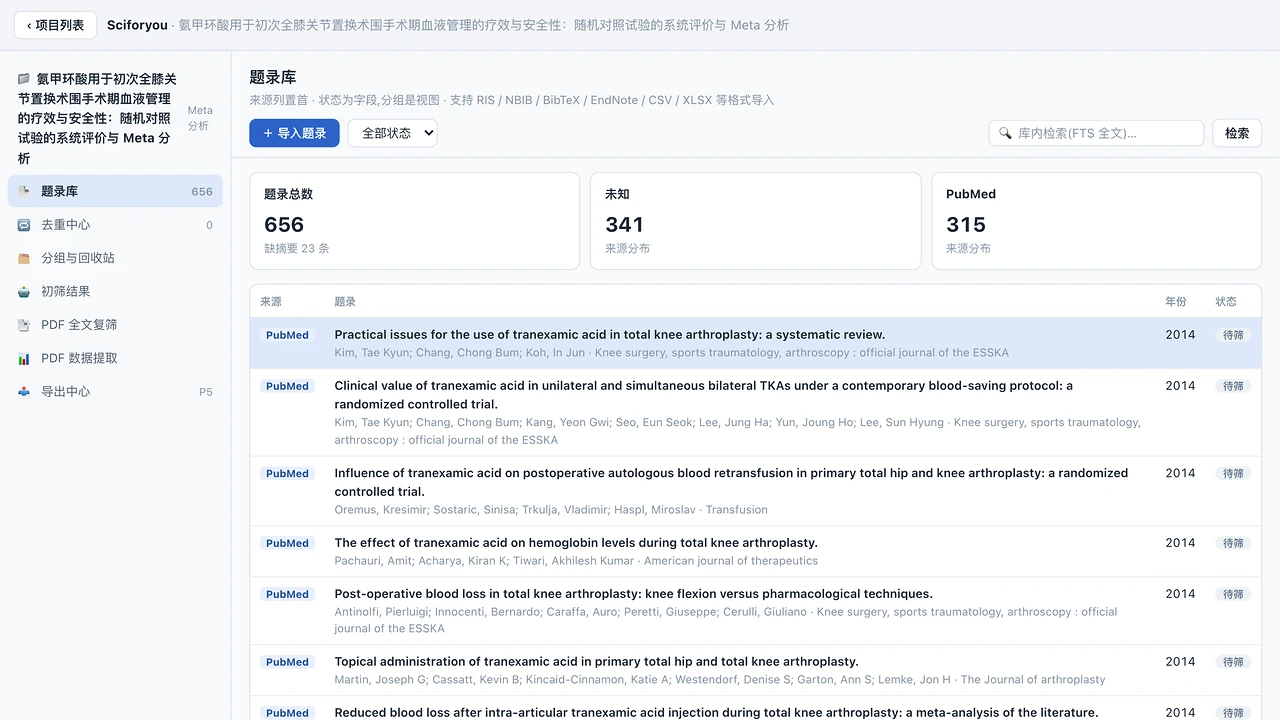1280x720 pixels.
Task: Click the 年份 column header
Action: pos(1176,301)
